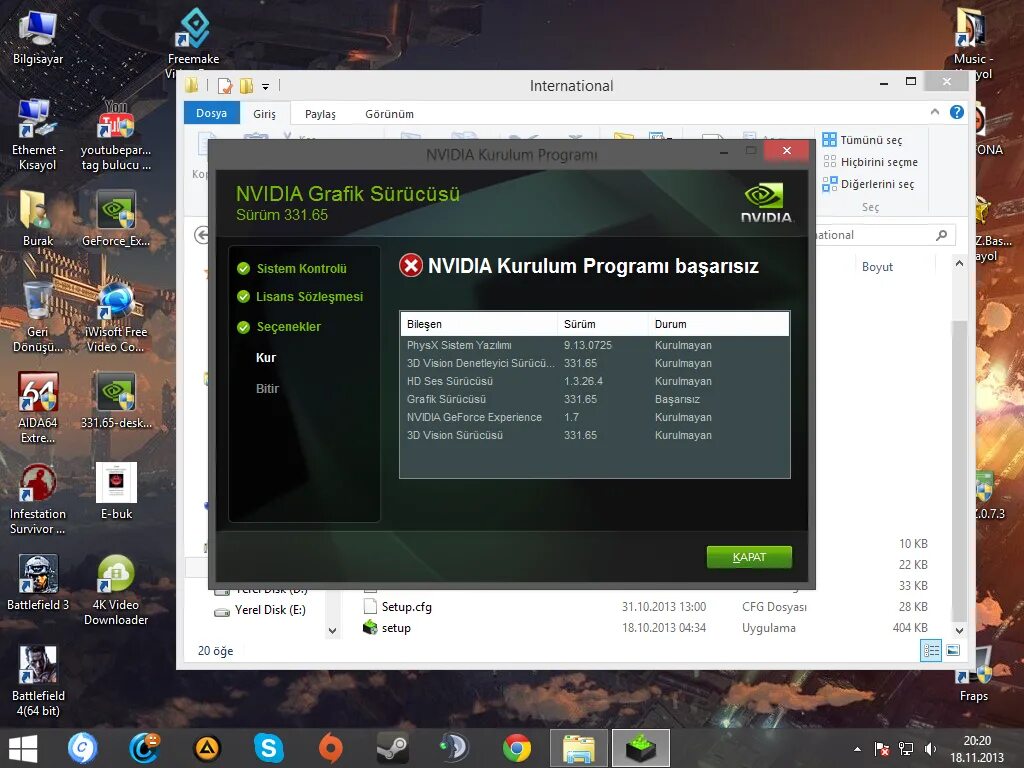Switch Explorer to large icons view

953,650
